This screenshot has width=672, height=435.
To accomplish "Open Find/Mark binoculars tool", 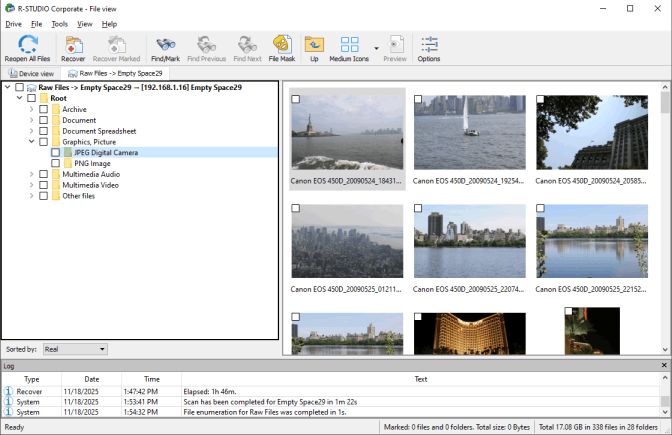I will pyautogui.click(x=165, y=45).
